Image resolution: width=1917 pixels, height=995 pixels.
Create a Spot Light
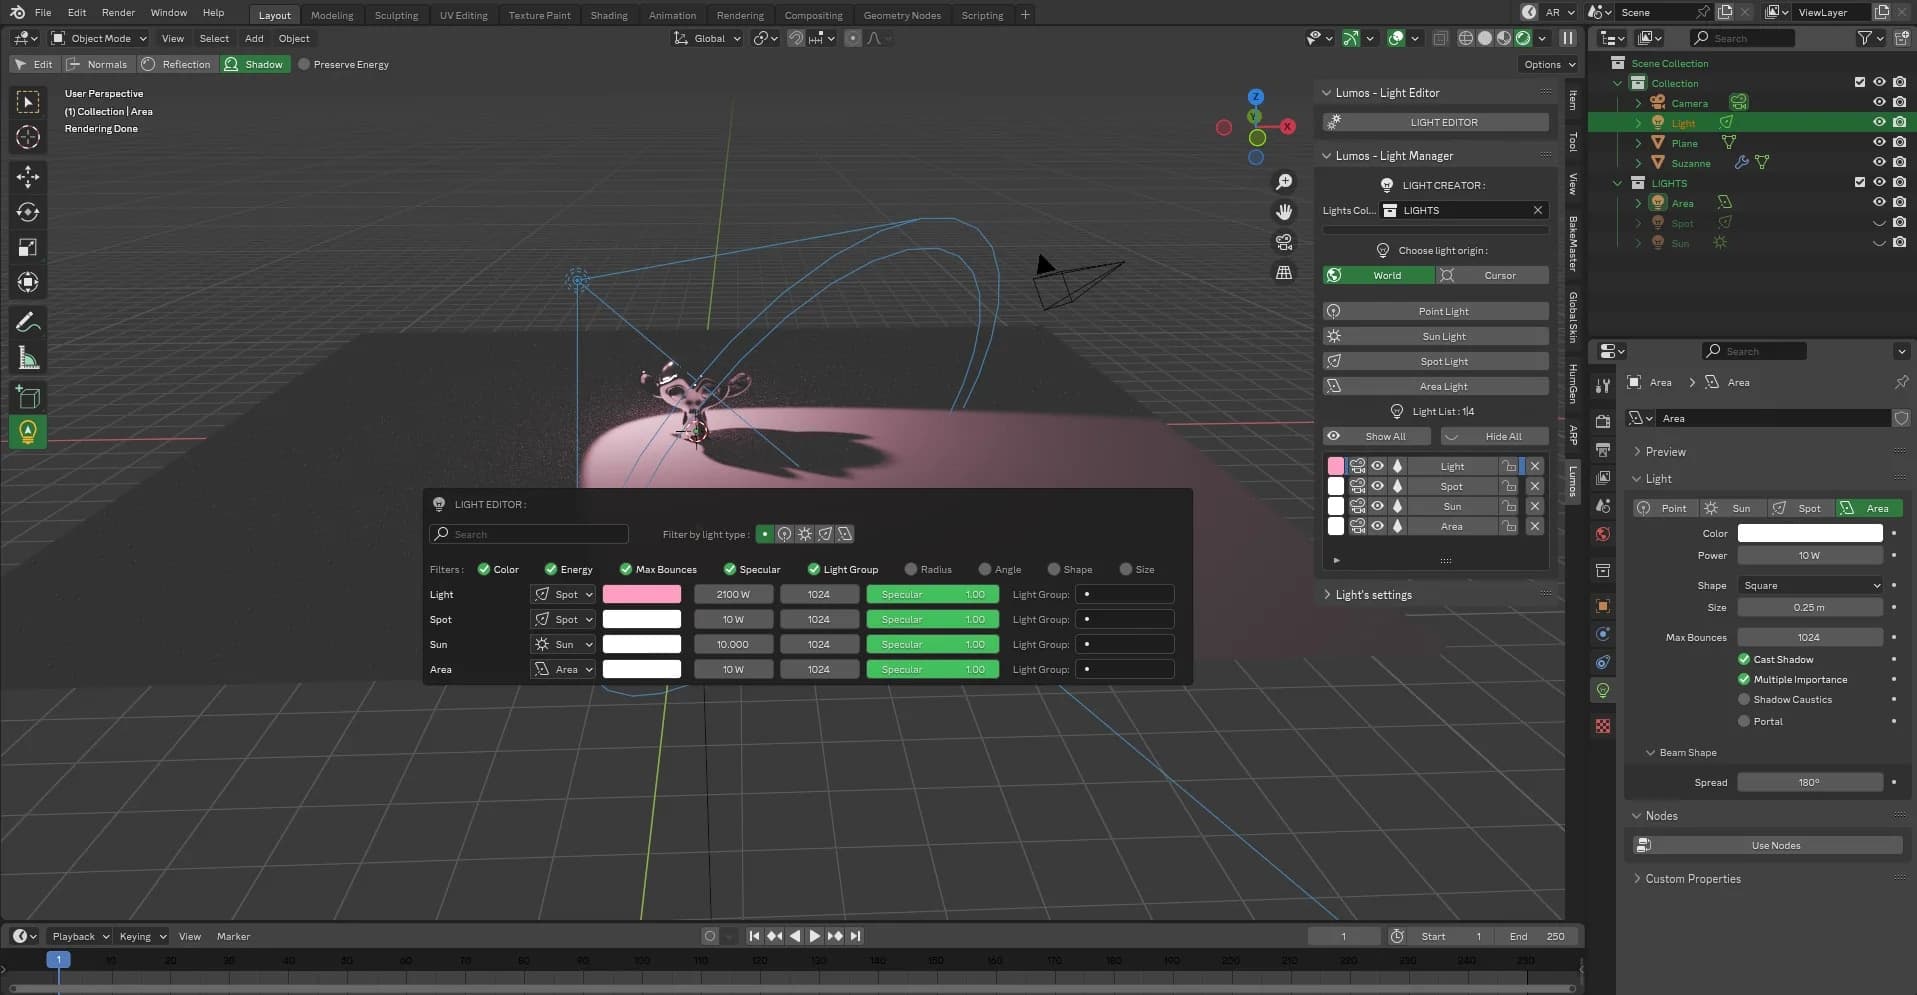point(1436,361)
